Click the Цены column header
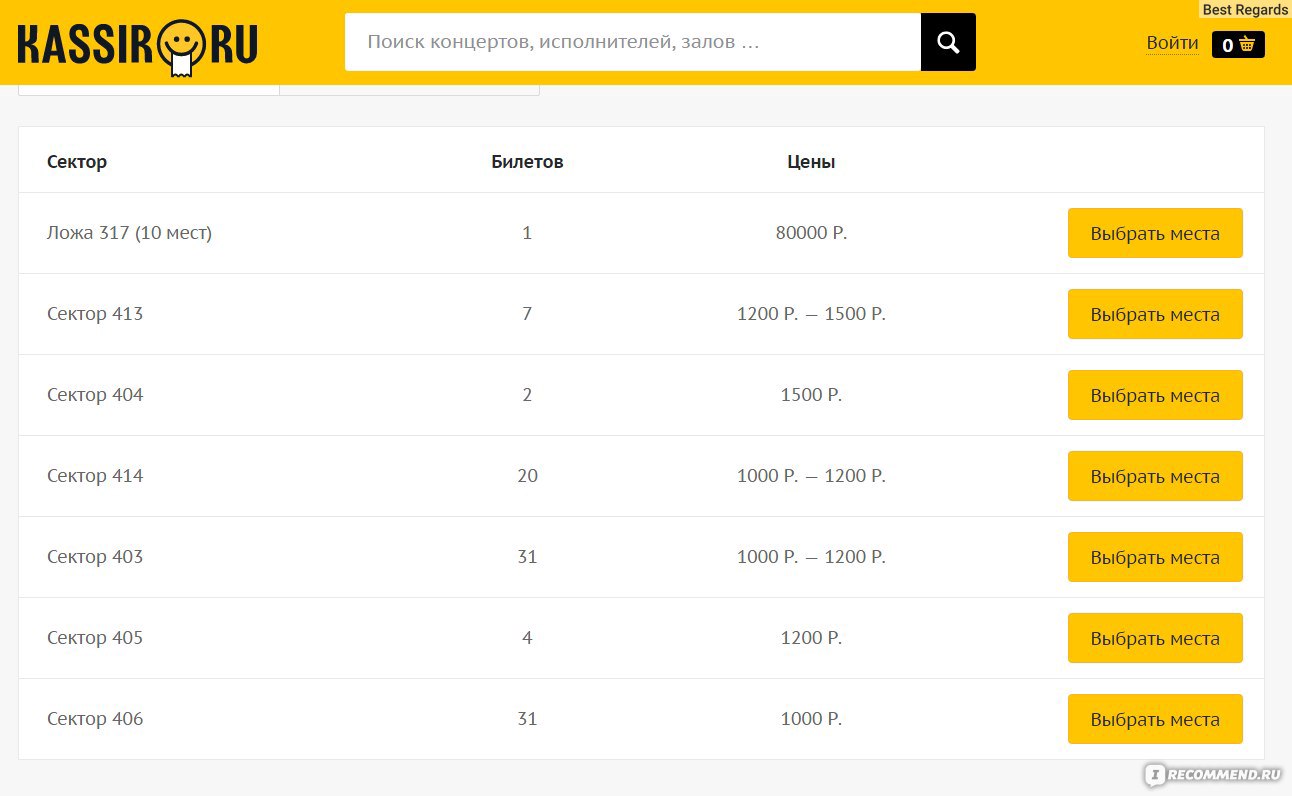The width and height of the screenshot is (1292, 796). pyautogui.click(x=811, y=161)
